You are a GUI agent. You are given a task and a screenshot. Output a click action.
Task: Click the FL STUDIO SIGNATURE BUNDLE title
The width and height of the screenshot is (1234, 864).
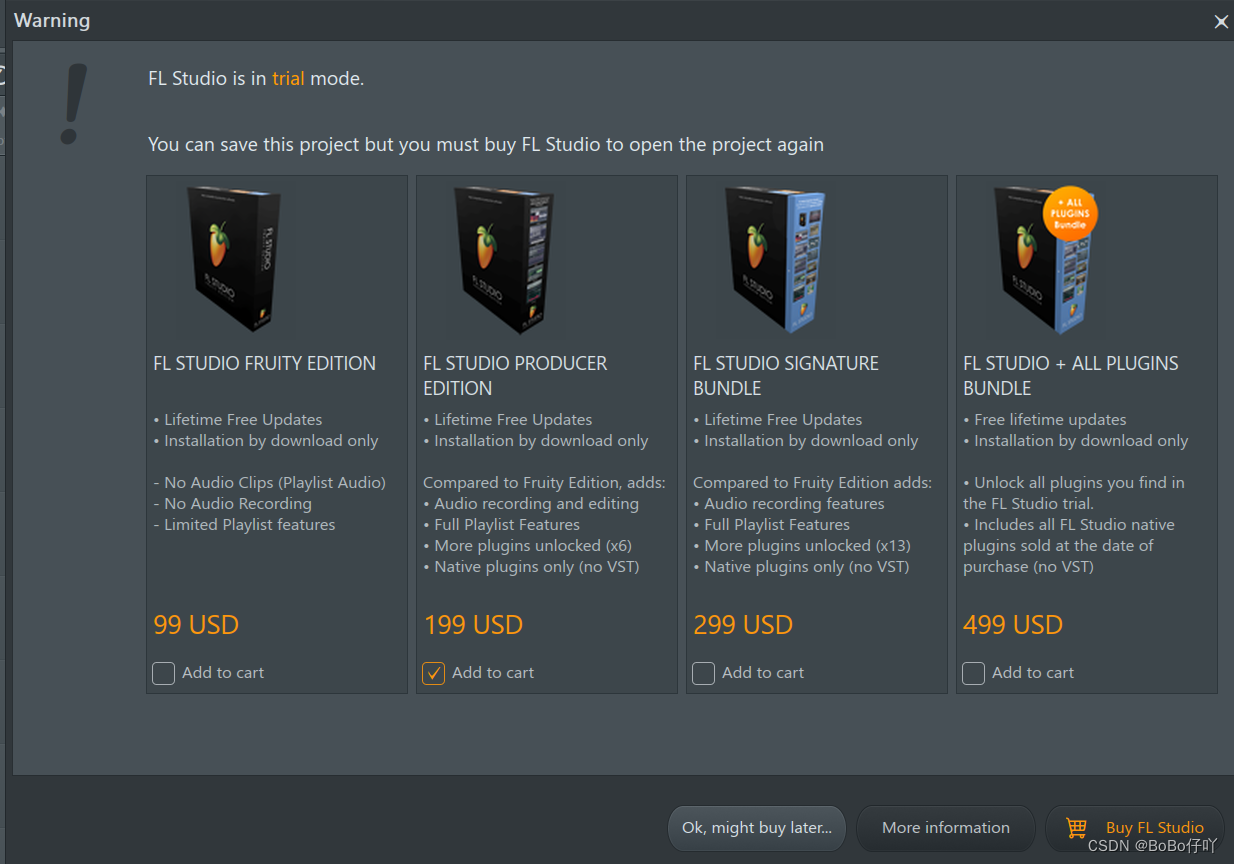pos(786,376)
